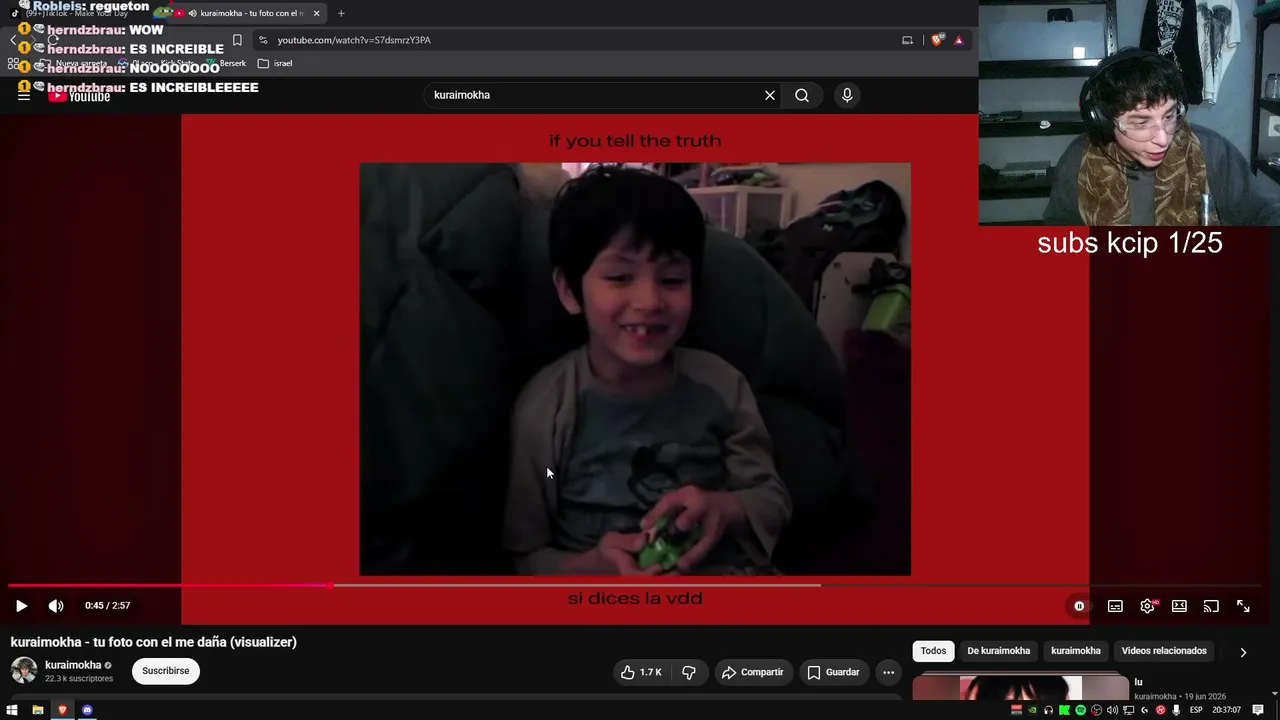Screen dimensions: 1280x720
Task: Play the paused YouTube video
Action: [x=21, y=606]
